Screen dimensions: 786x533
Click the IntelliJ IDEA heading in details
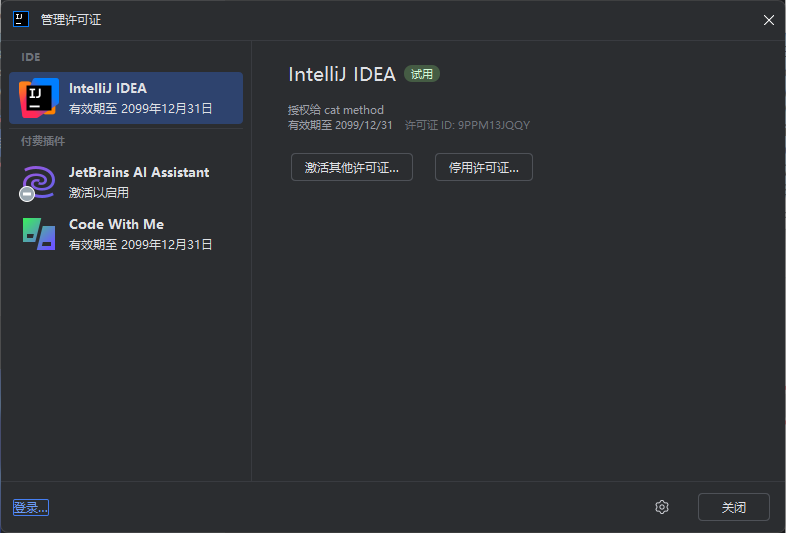[342, 74]
